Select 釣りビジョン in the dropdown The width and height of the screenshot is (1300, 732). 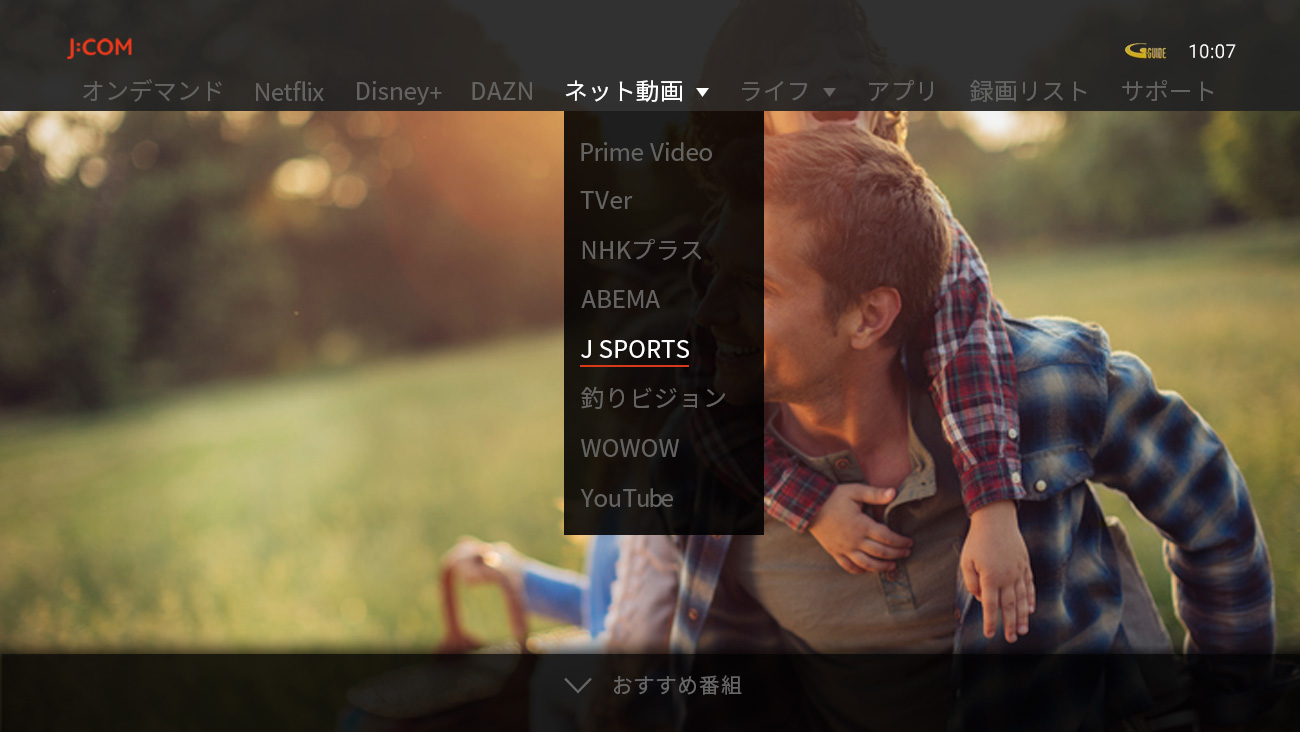tap(653, 398)
